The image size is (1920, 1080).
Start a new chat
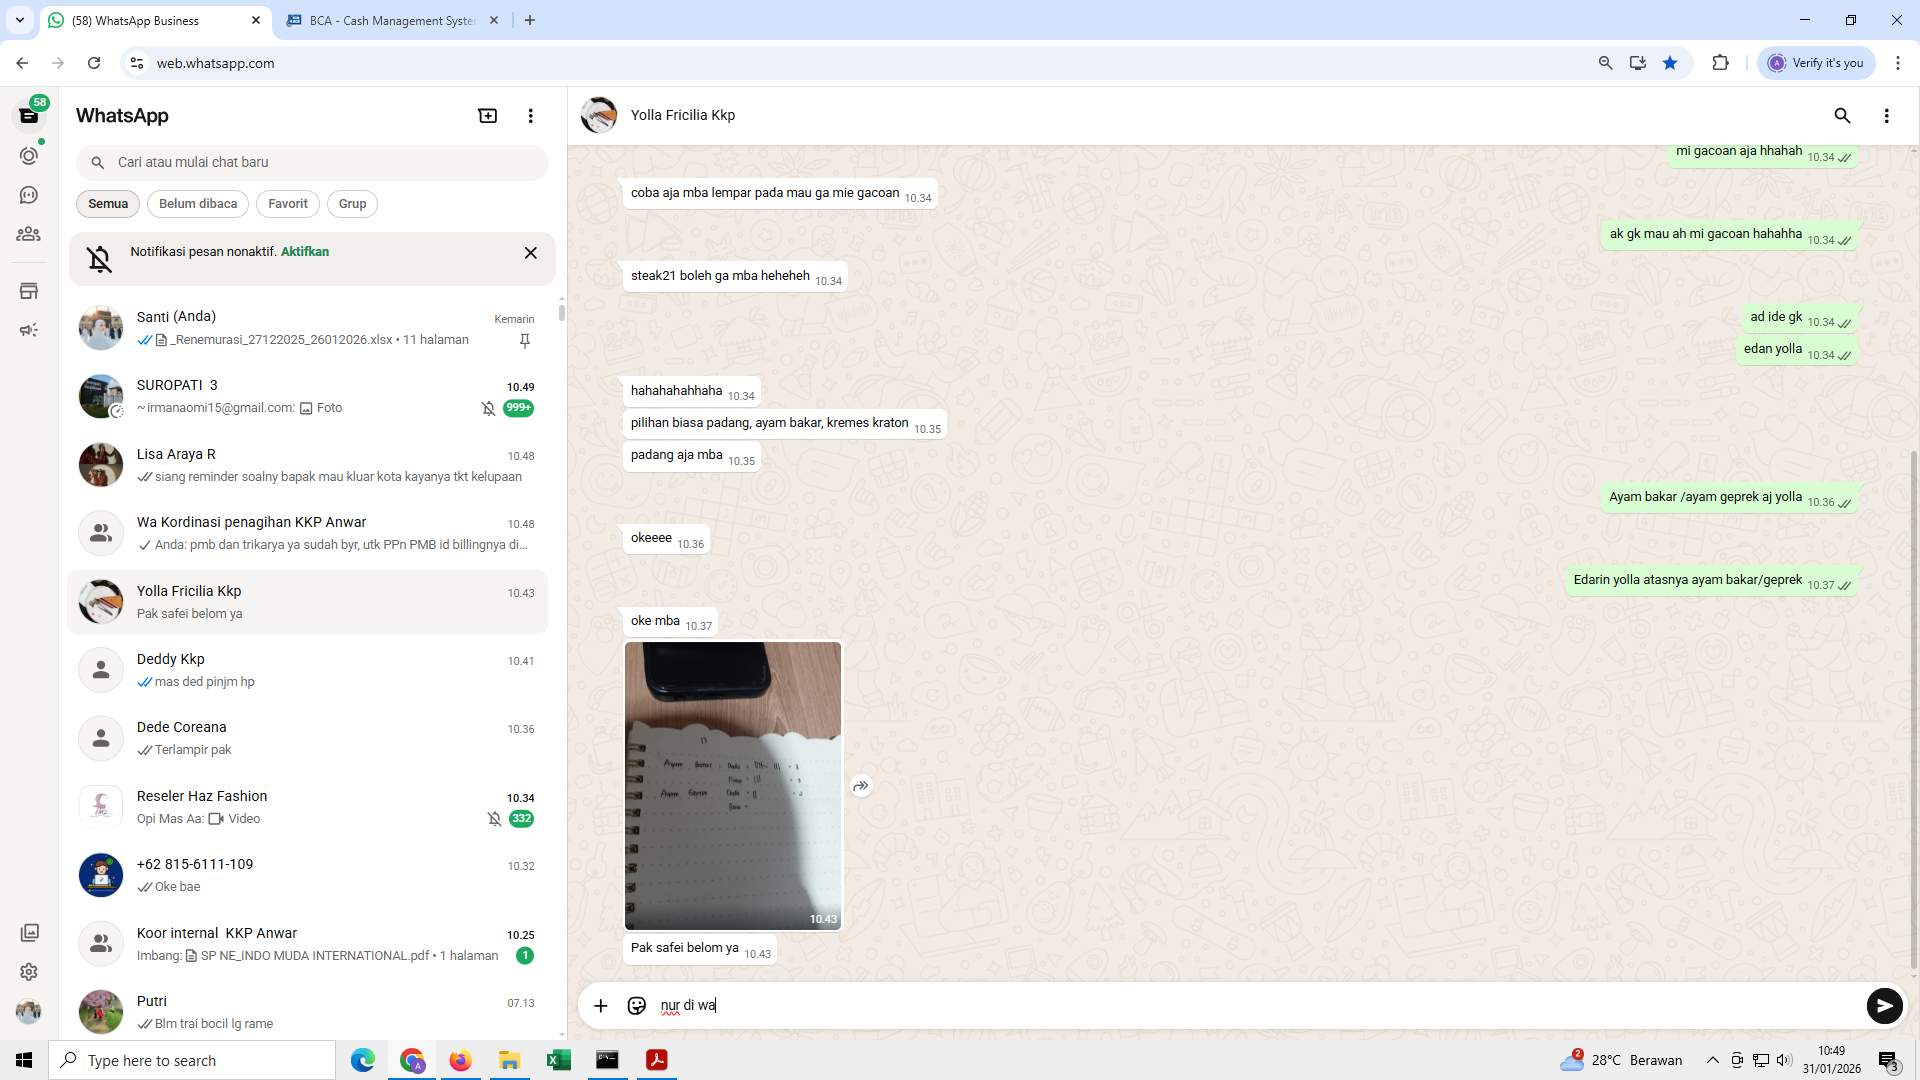point(487,115)
